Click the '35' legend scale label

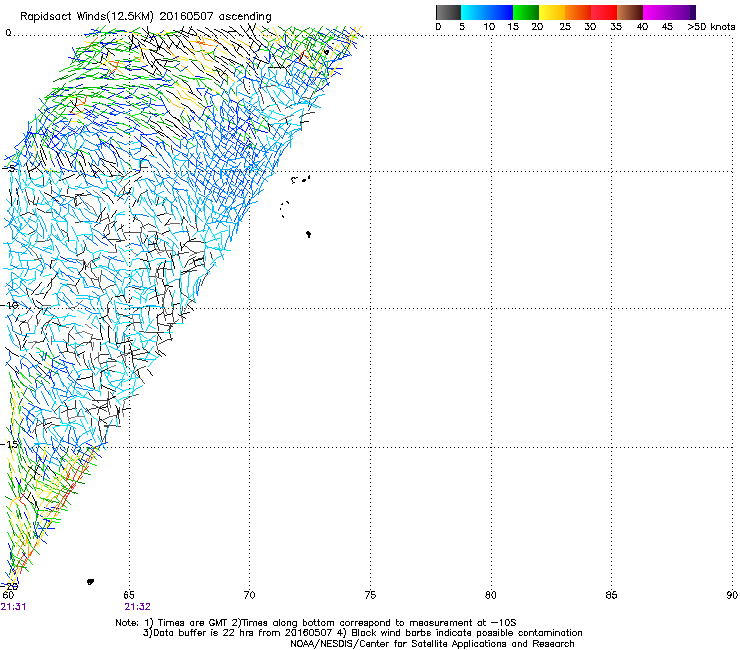click(616, 27)
